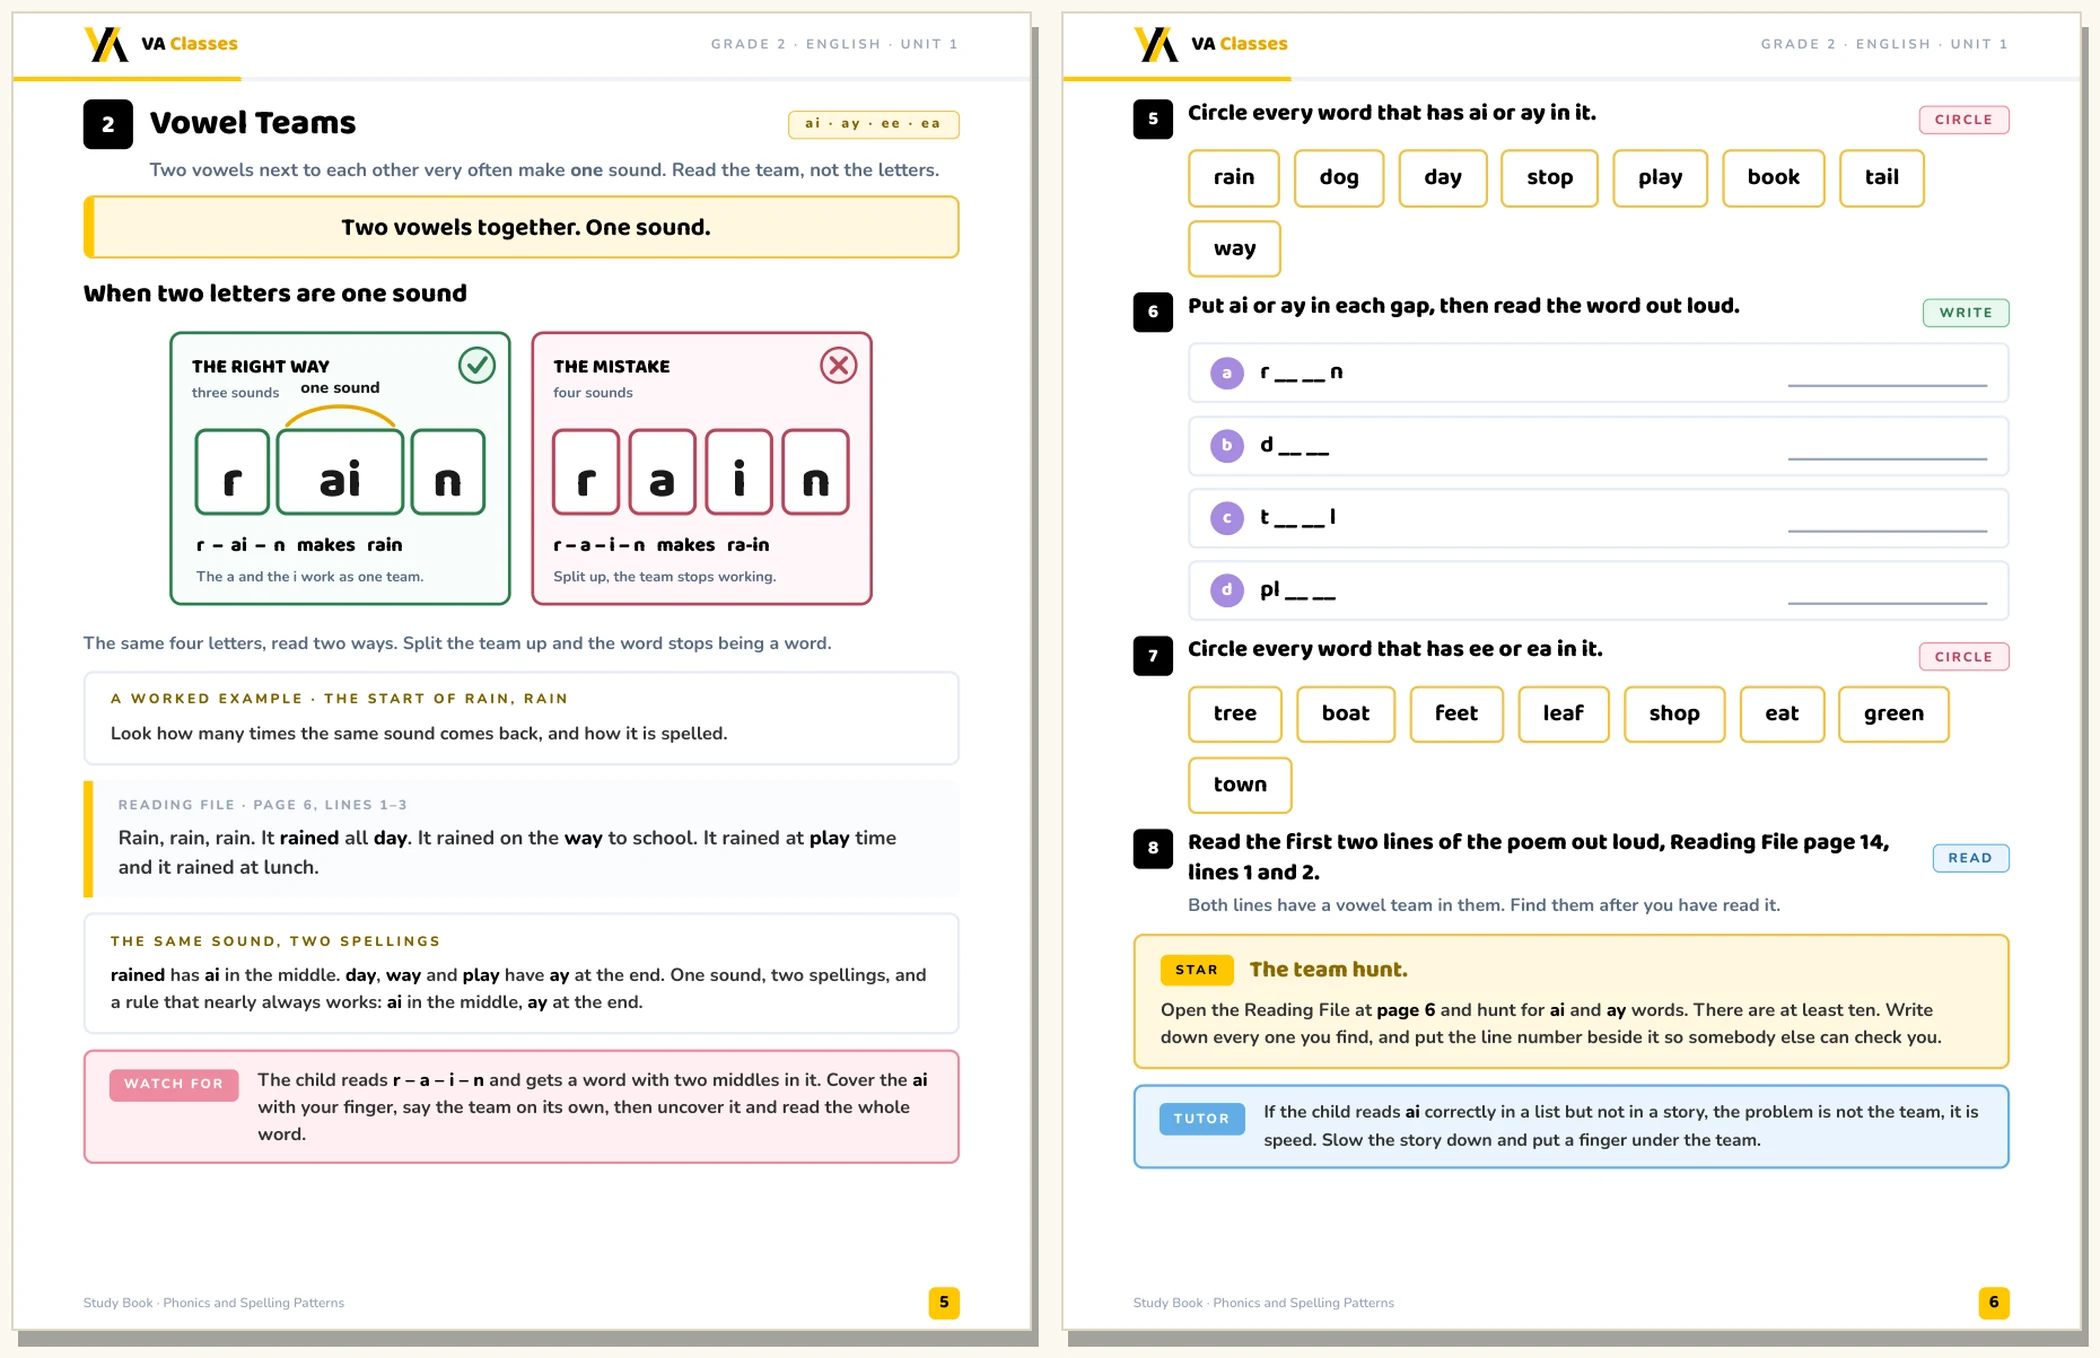Click the yellow page number 6 badge

coord(1994,1302)
